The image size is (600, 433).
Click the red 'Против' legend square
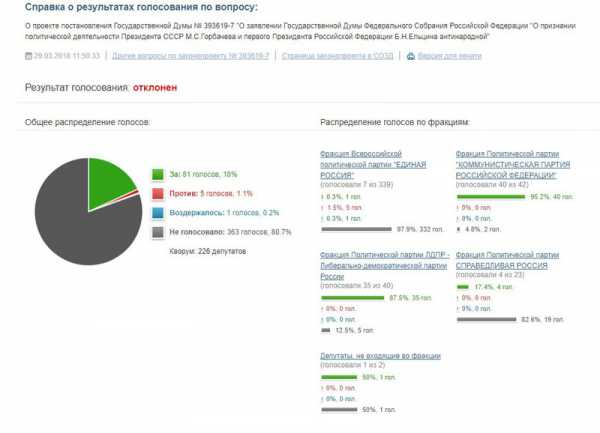point(158,193)
